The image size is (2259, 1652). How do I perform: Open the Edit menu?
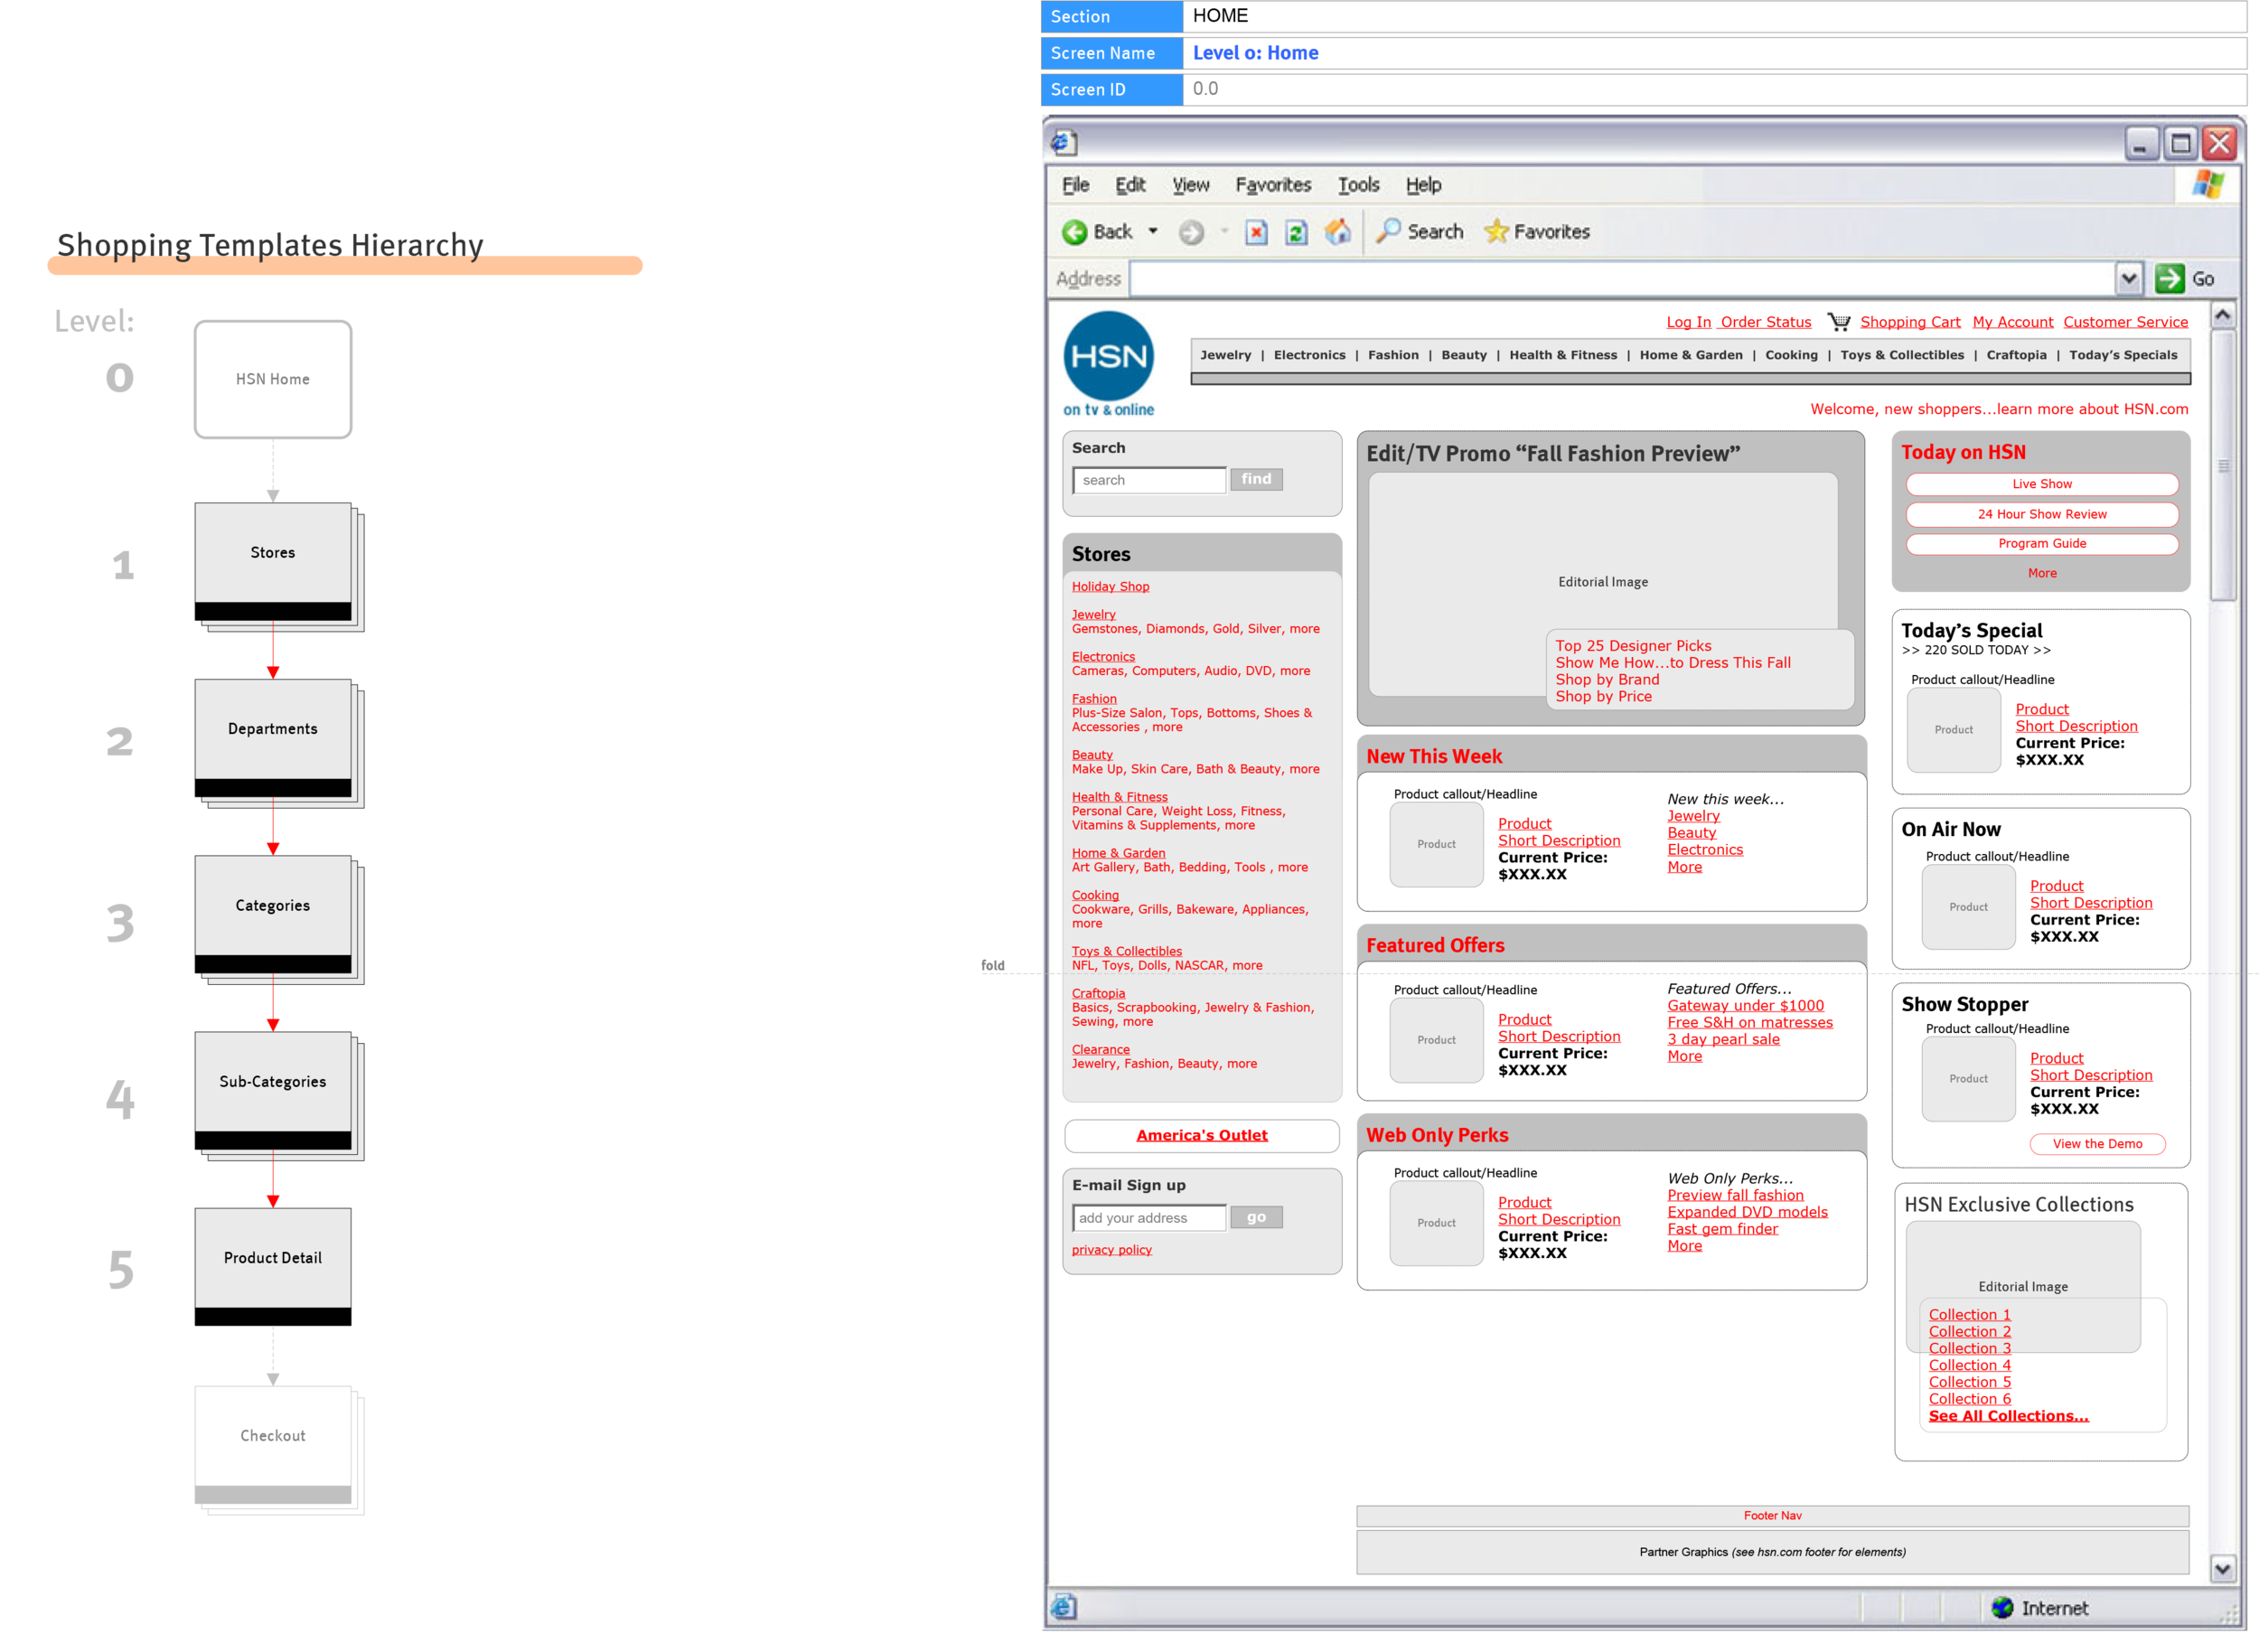point(1130,185)
